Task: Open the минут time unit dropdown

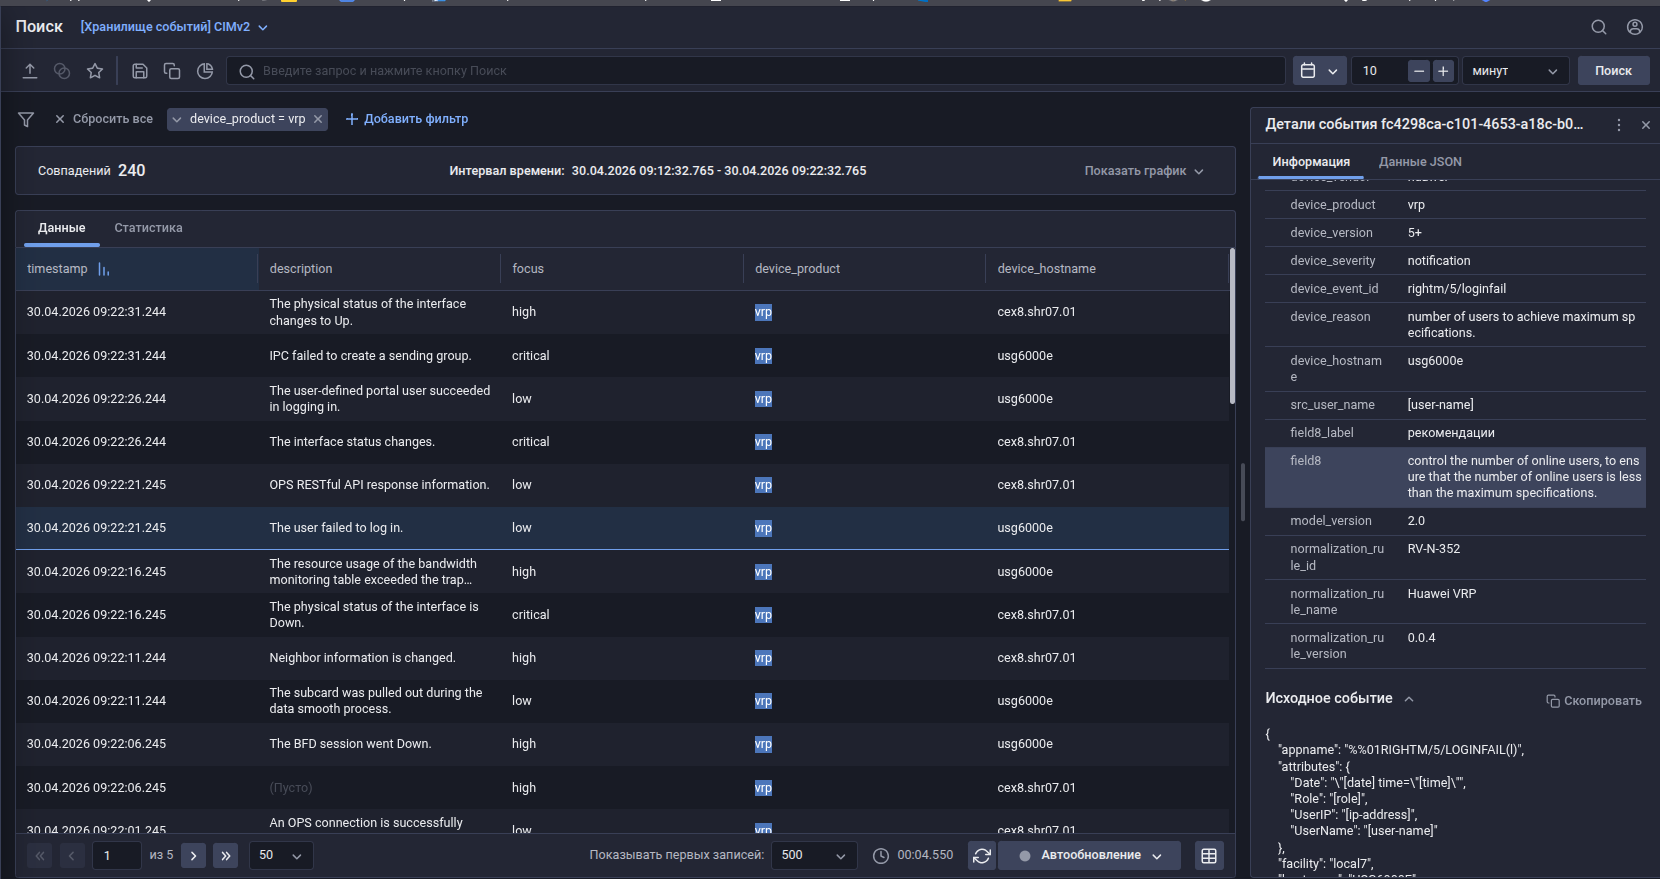Action: (x=1515, y=71)
